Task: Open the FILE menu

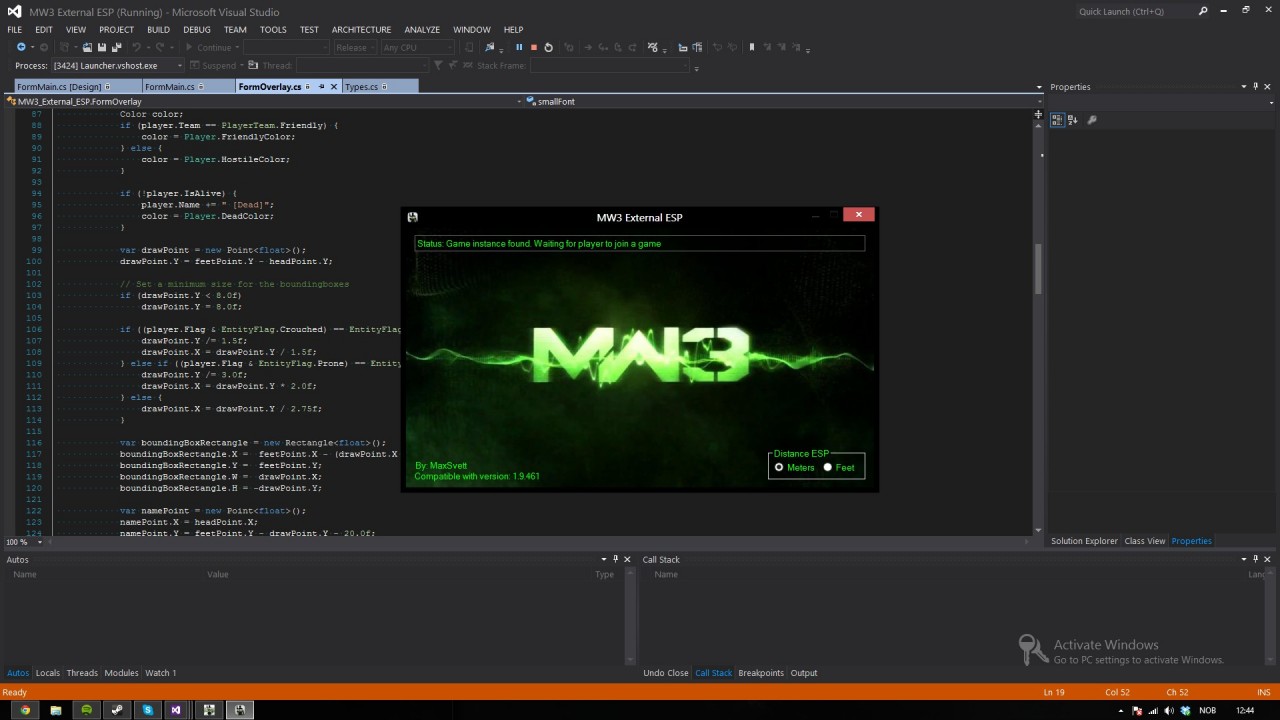Action: click(14, 30)
